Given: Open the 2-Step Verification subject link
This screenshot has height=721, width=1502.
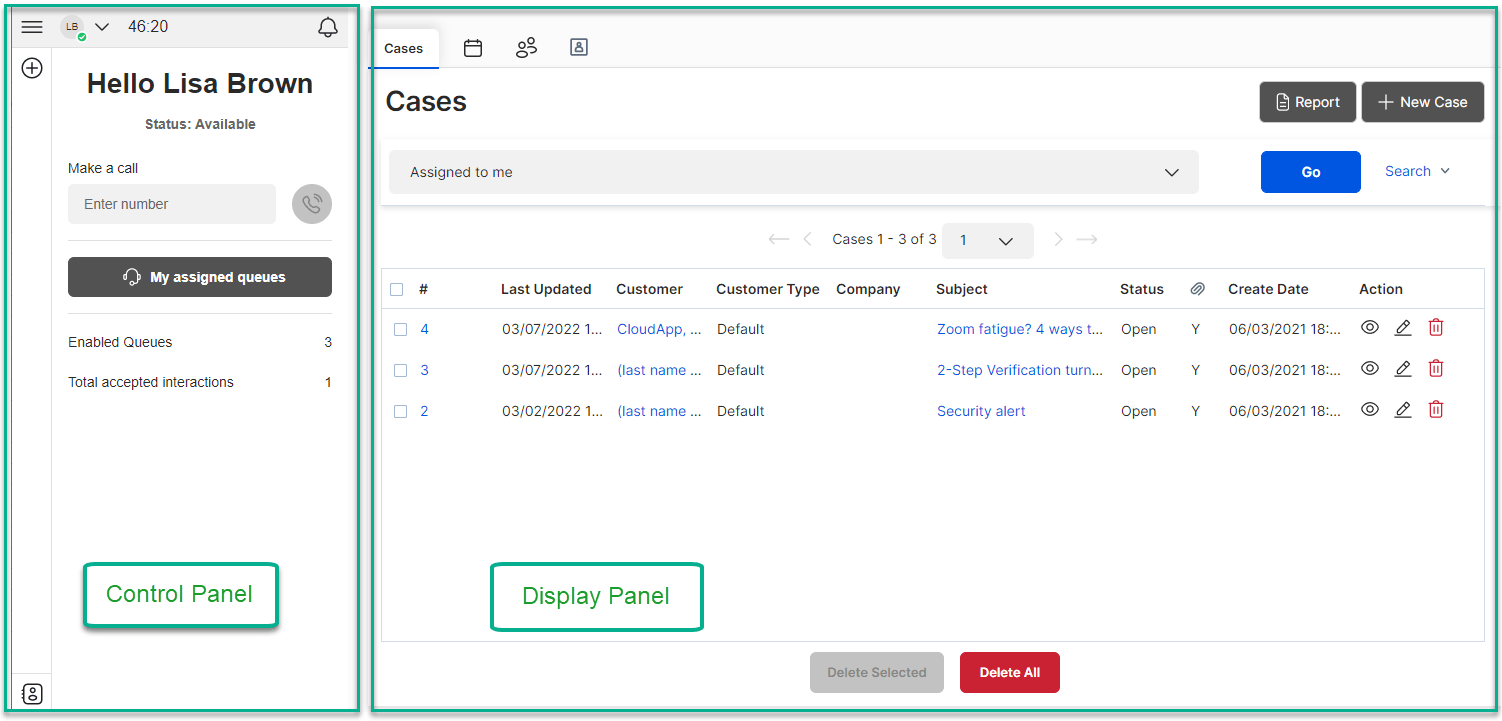Looking at the screenshot, I should (x=1020, y=370).
